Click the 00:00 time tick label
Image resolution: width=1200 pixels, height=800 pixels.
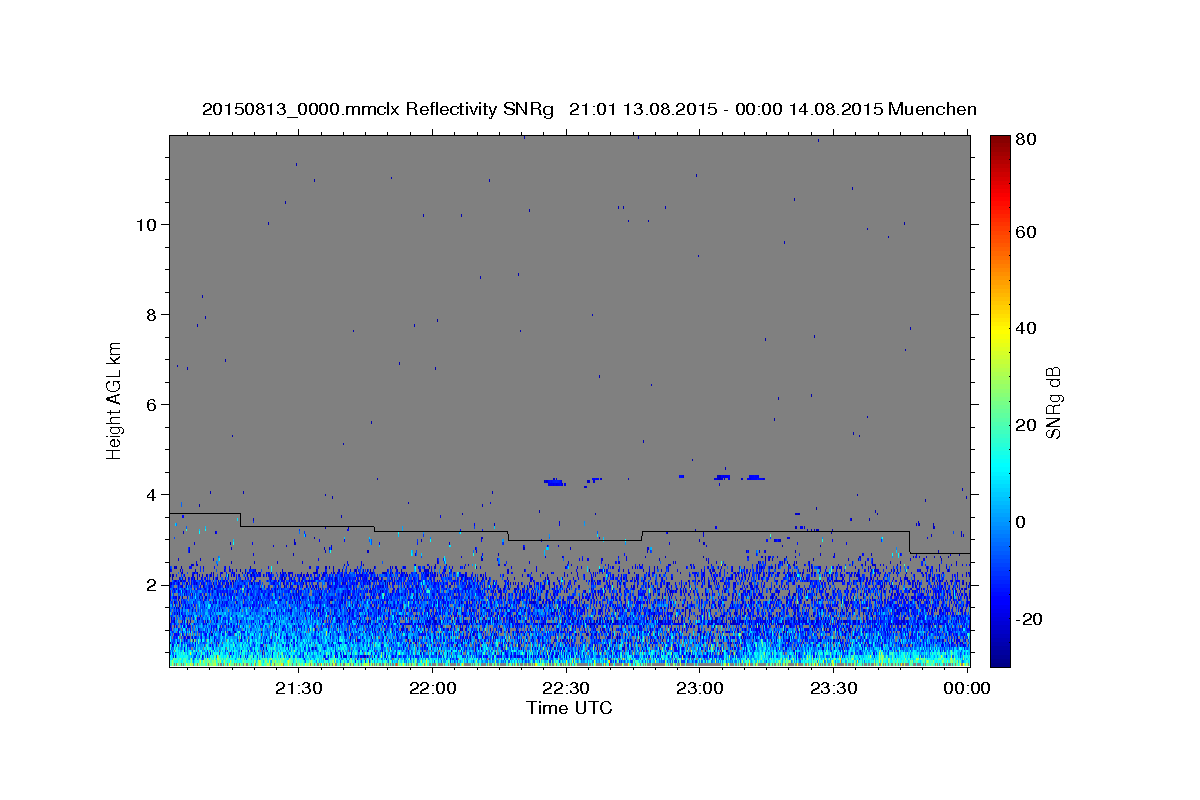tap(967, 688)
